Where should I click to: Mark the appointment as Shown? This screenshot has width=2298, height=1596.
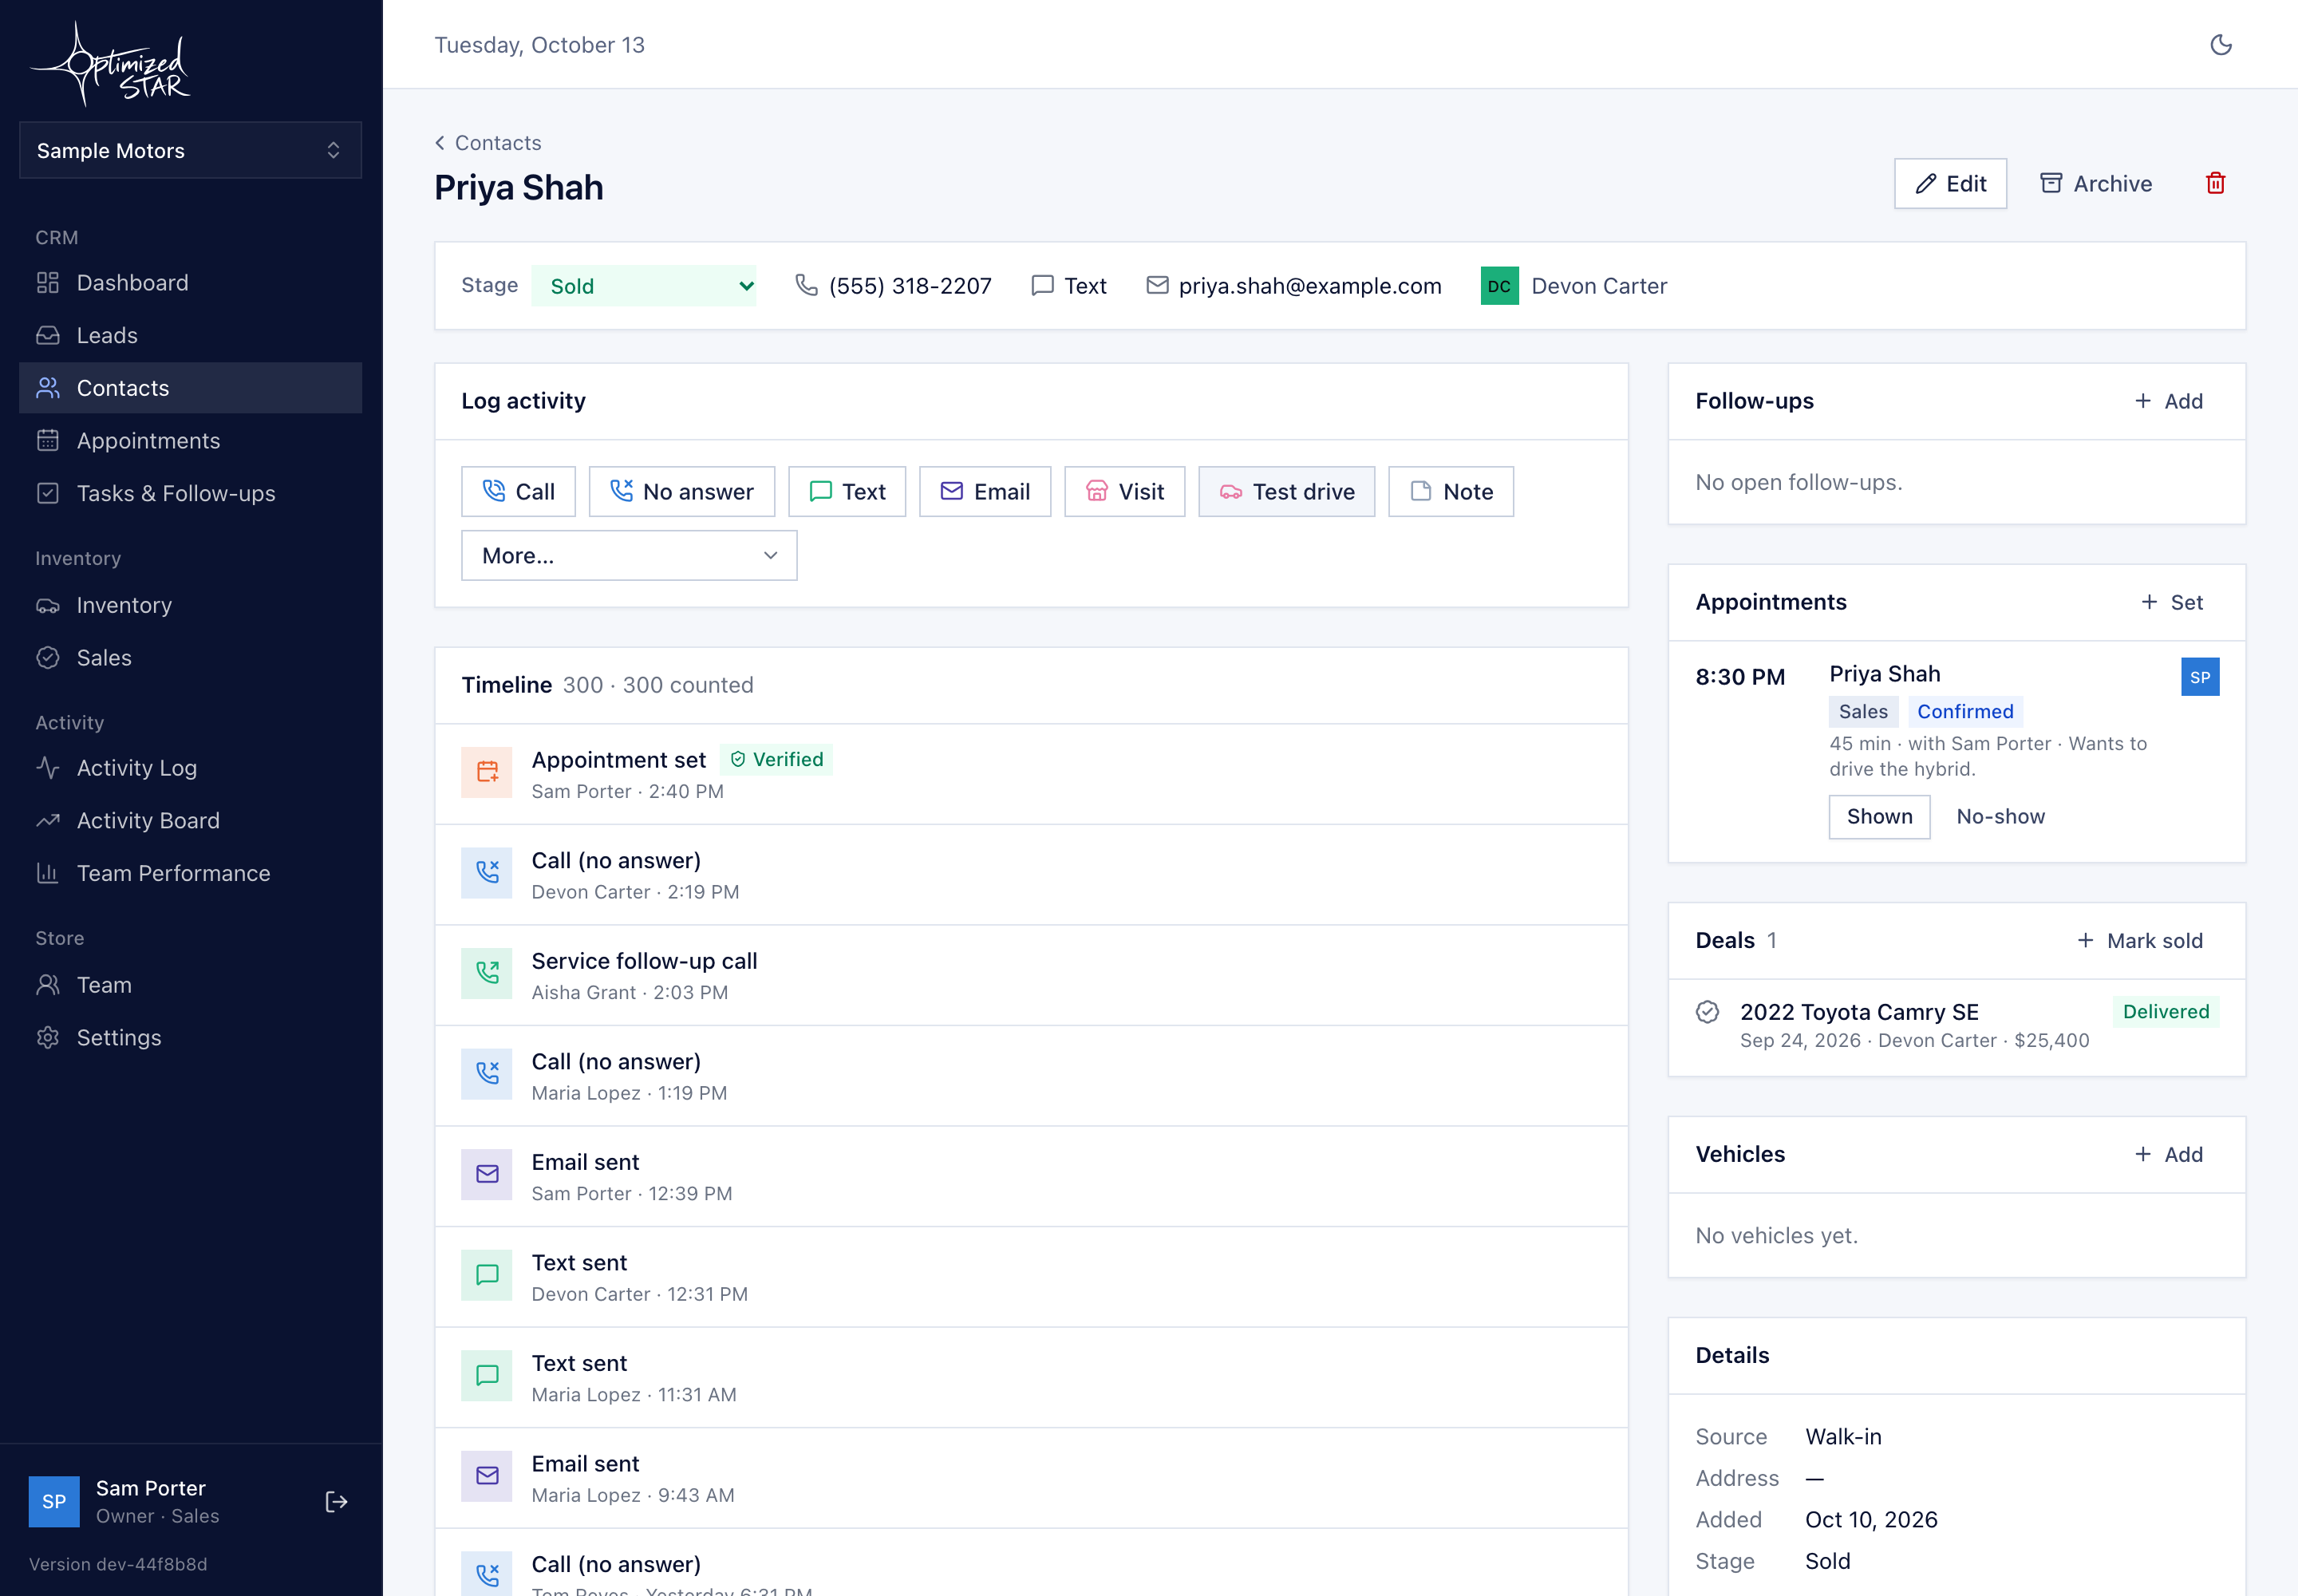(1879, 816)
